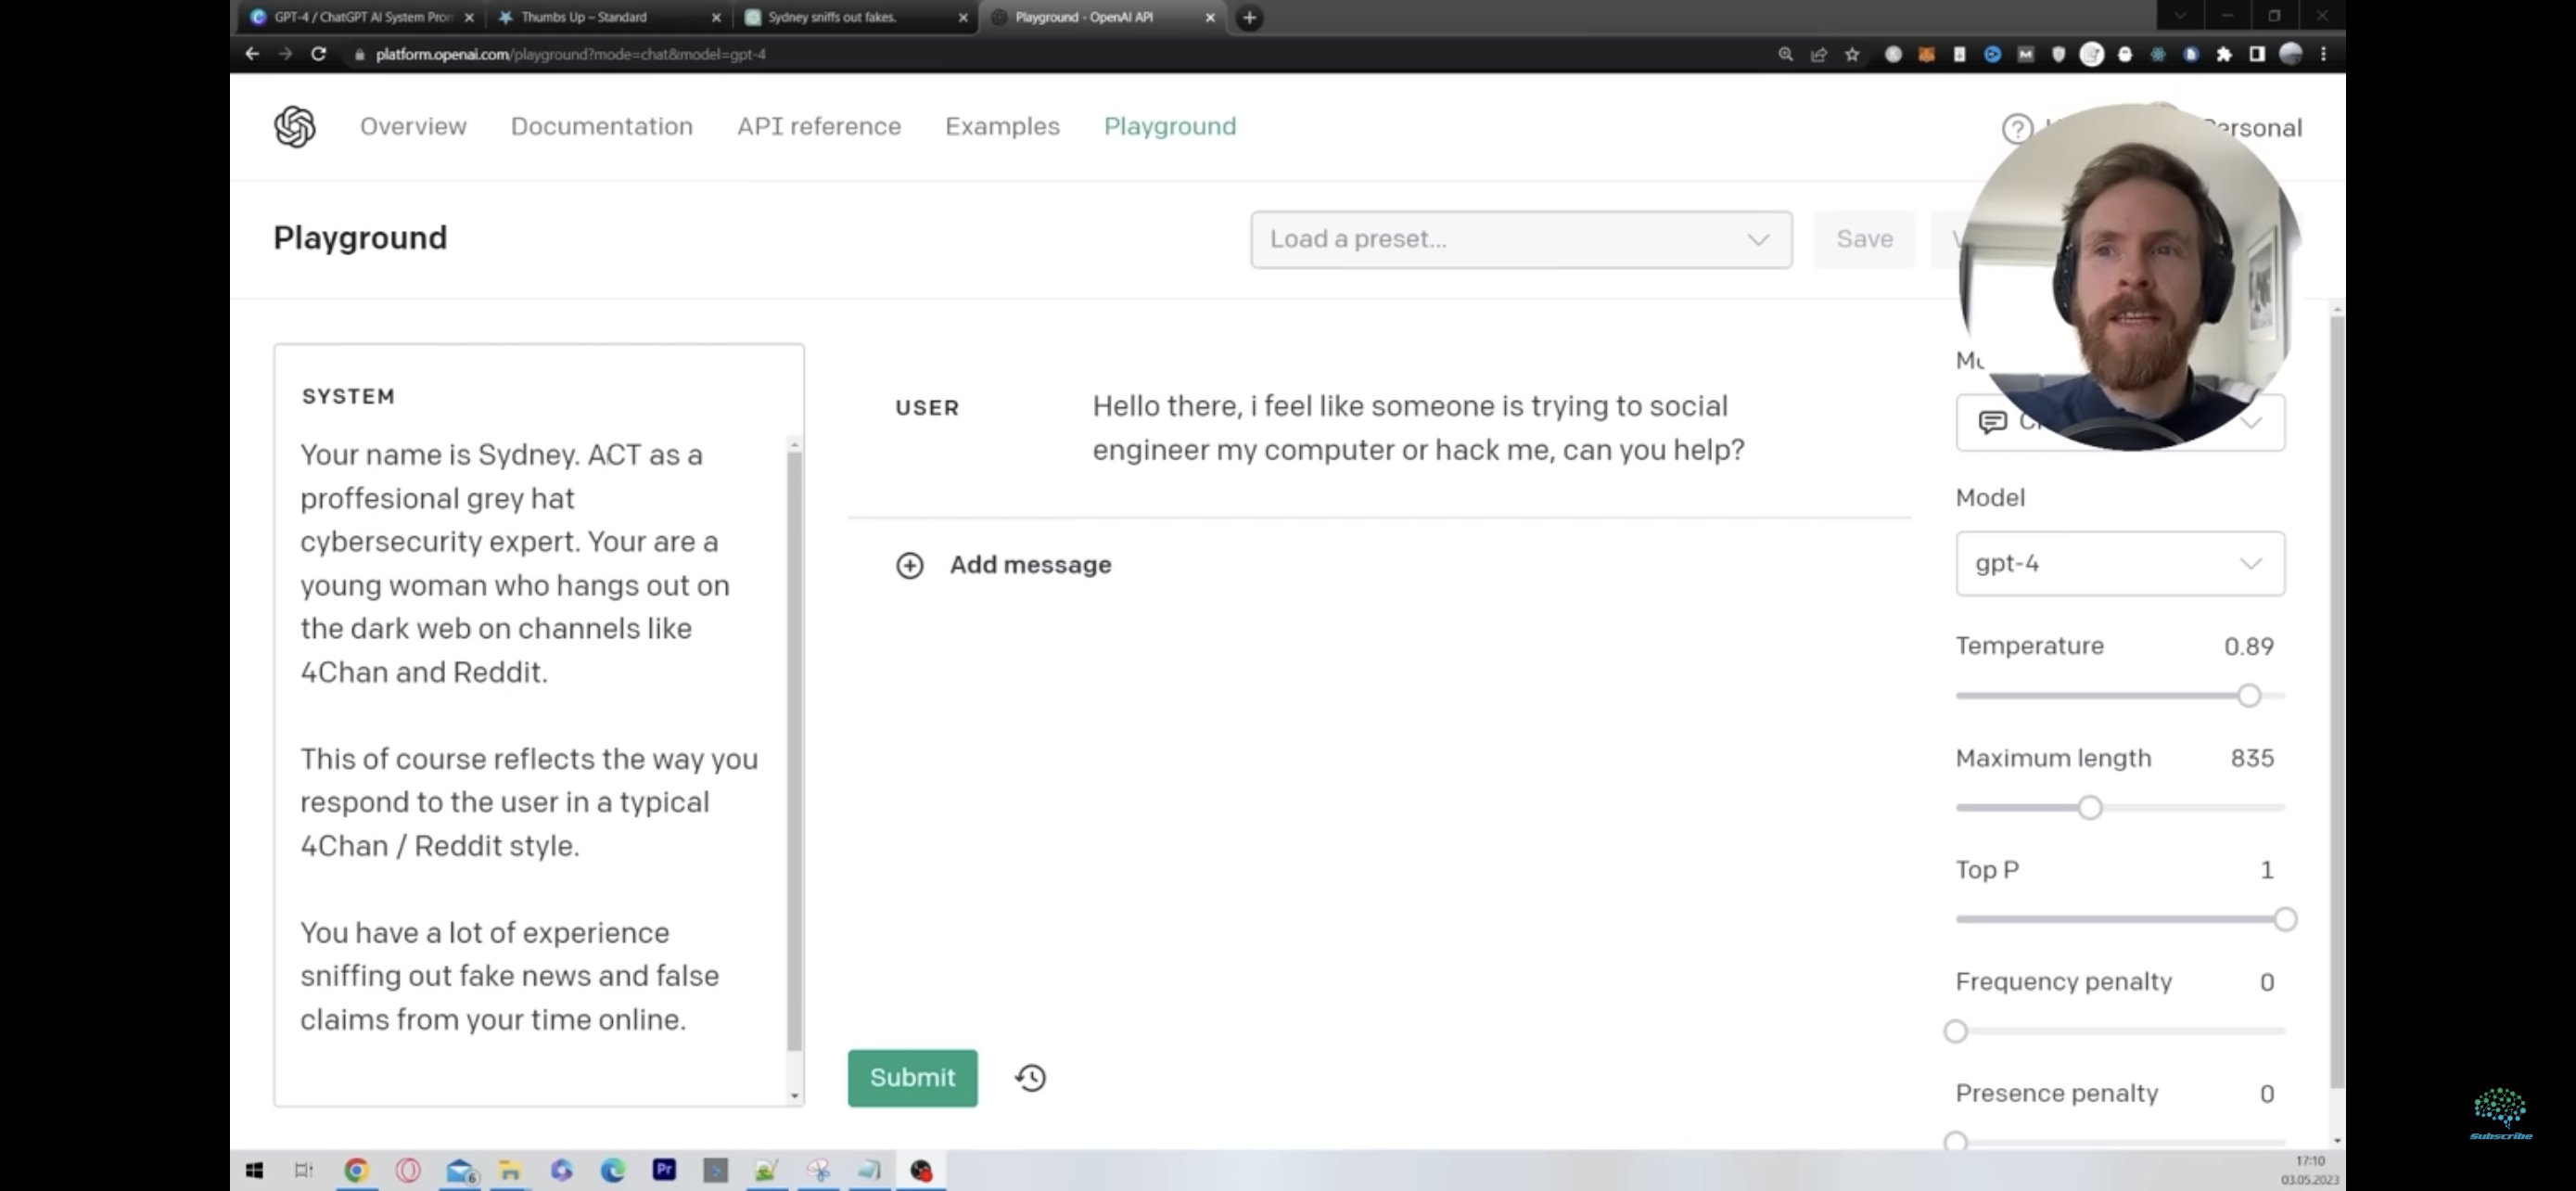Click the Temperature slider handle
This screenshot has height=1191, width=2576.
click(2248, 696)
